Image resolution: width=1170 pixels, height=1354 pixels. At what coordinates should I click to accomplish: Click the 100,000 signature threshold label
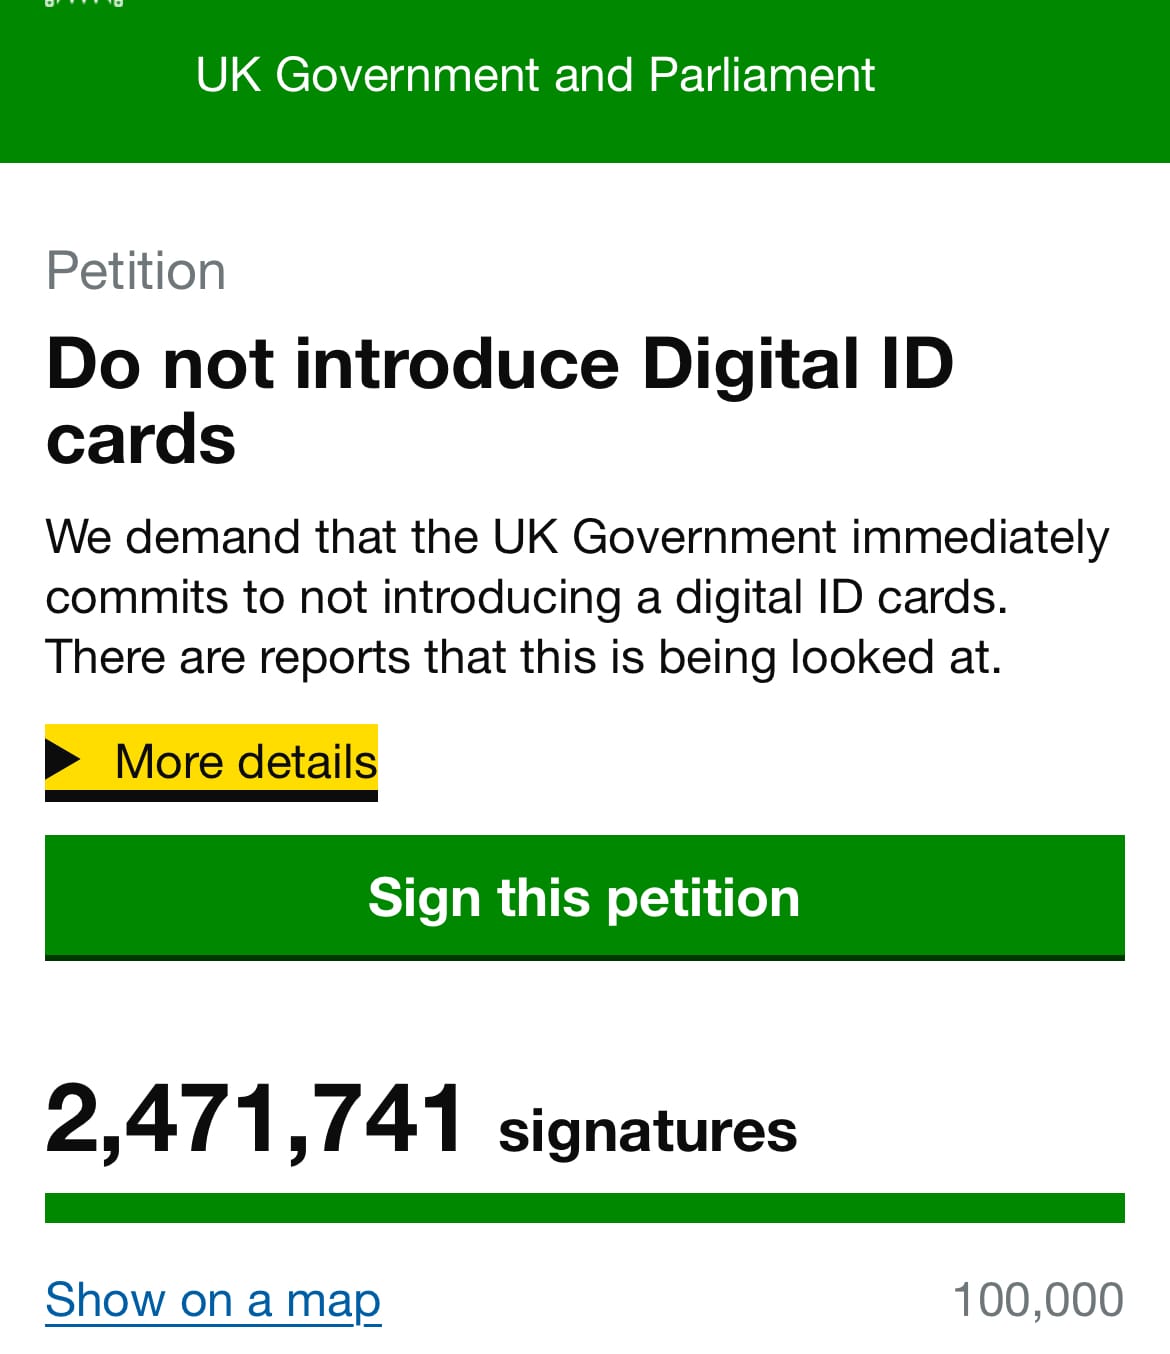(x=1038, y=1300)
